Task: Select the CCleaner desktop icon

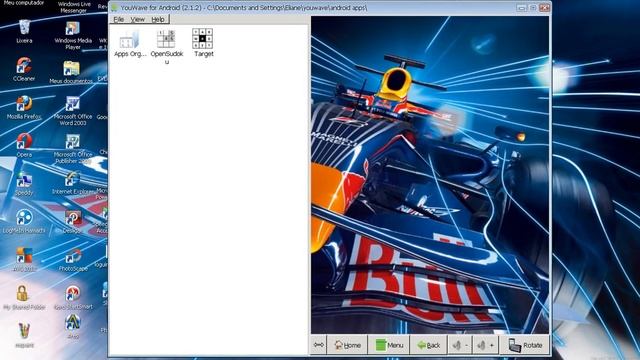Action: click(24, 69)
